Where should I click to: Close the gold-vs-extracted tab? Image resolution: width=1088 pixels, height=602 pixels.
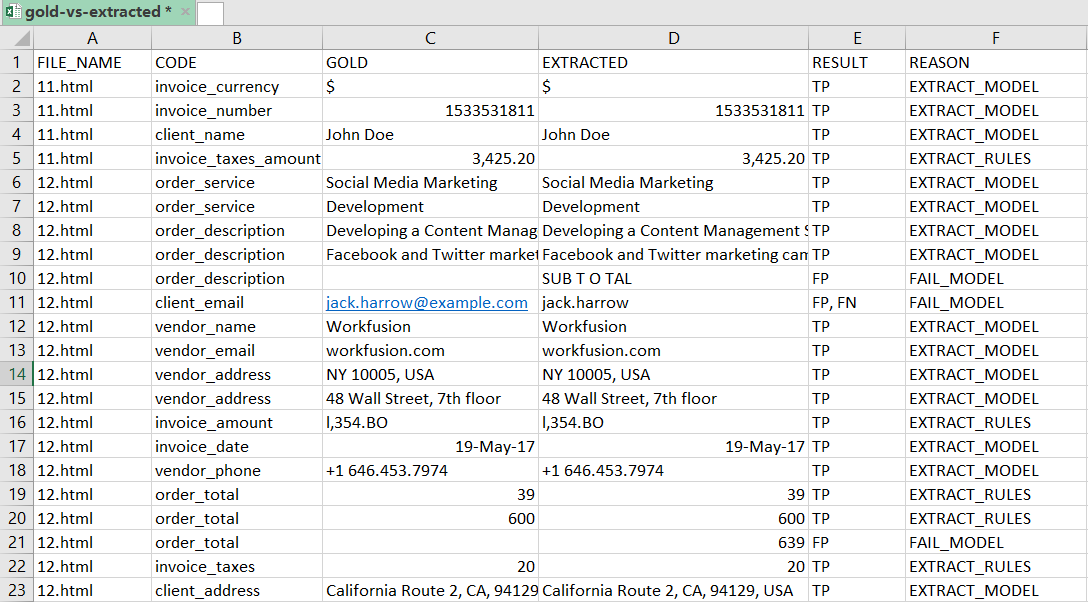(185, 12)
